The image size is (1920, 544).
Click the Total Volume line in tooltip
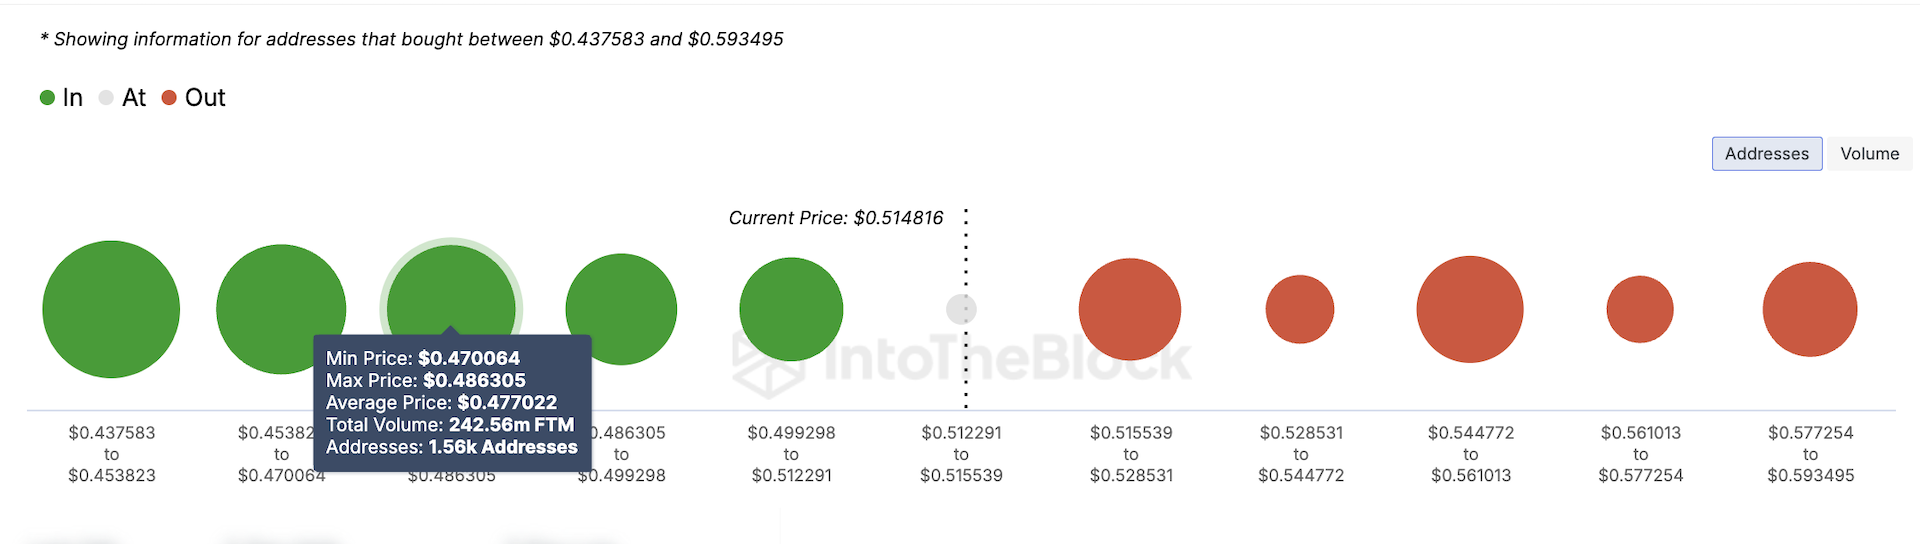point(450,425)
